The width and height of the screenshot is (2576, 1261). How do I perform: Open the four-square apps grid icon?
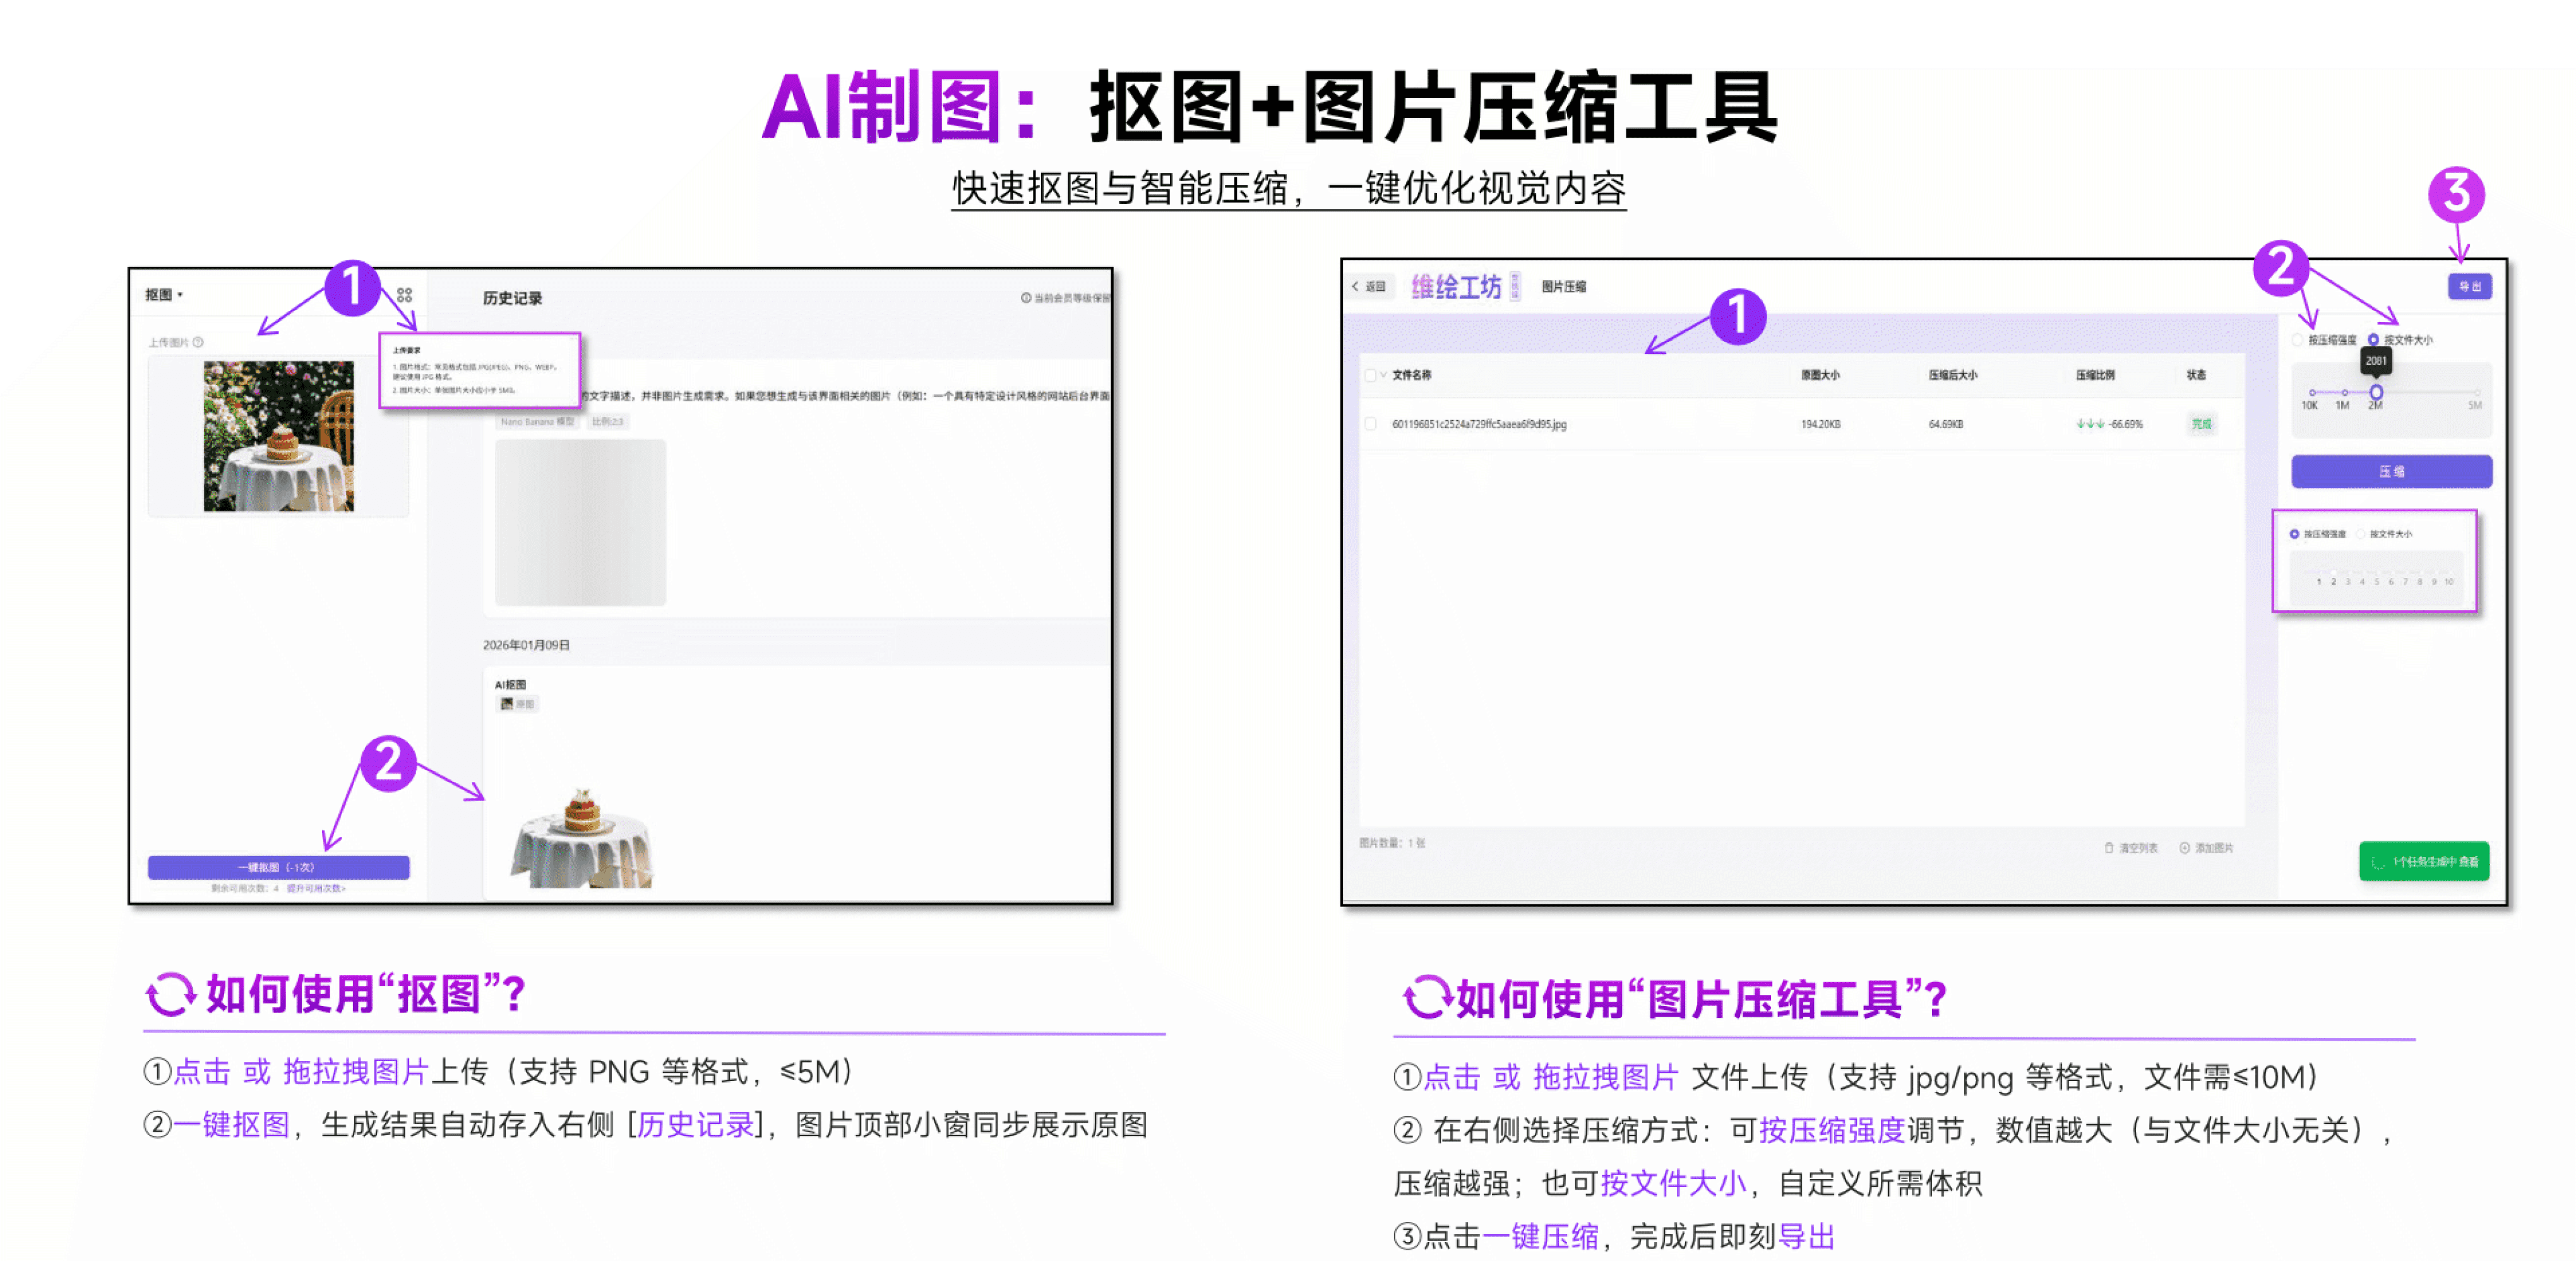coord(404,295)
